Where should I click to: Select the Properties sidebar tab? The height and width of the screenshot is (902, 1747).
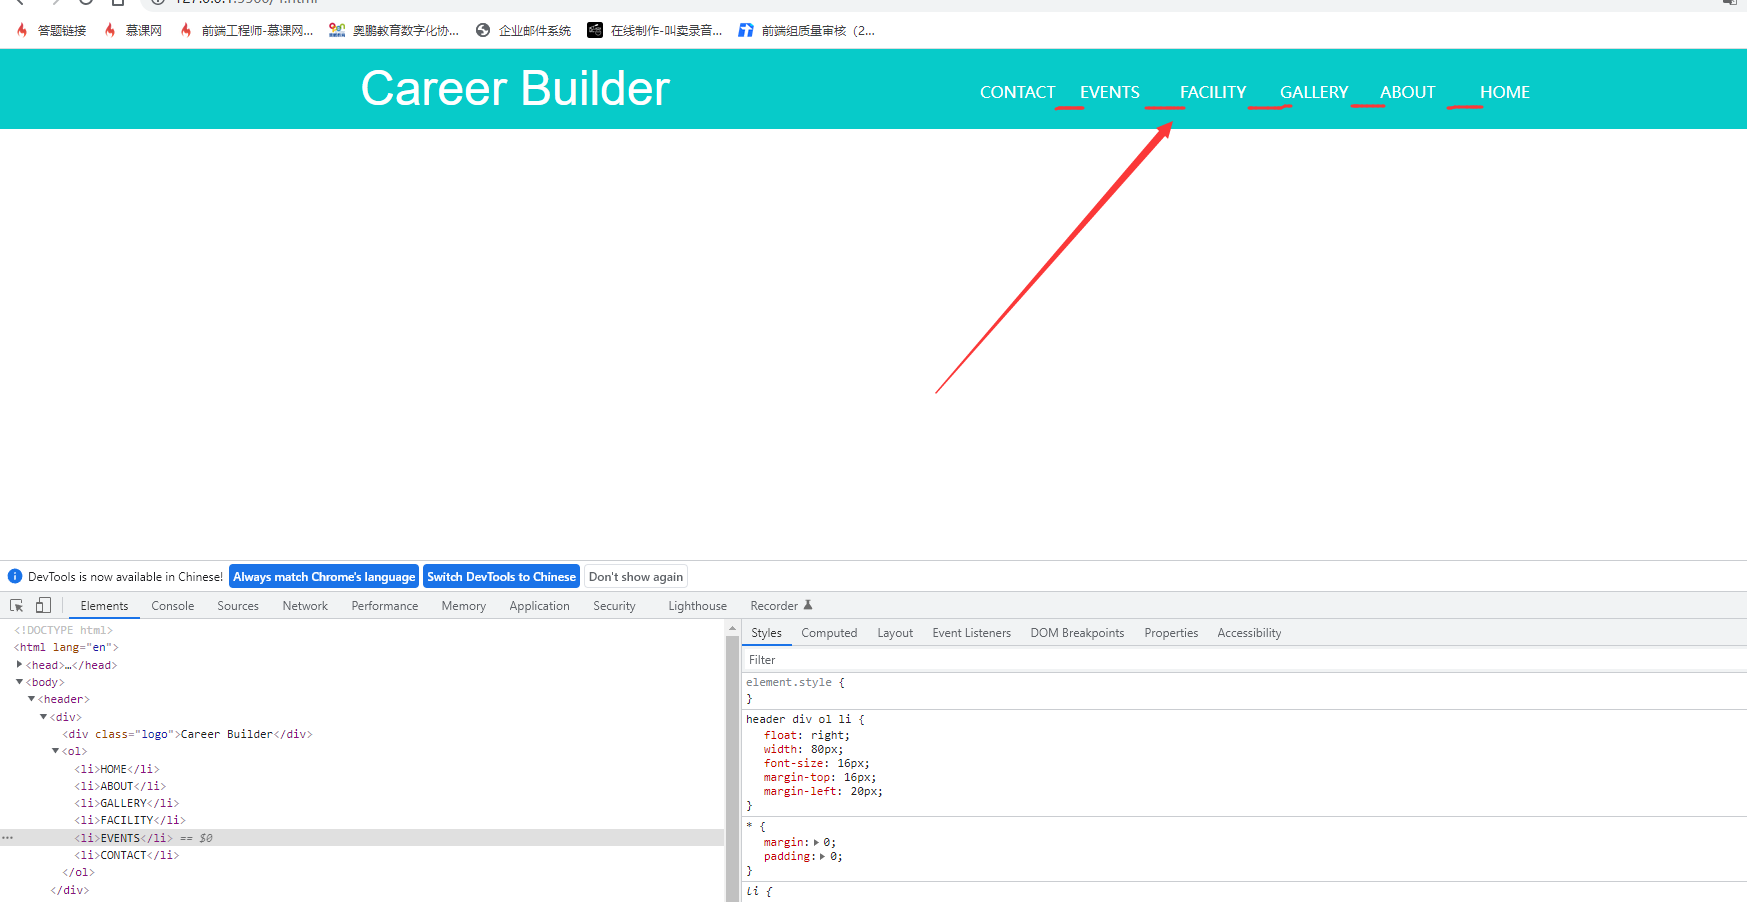coord(1171,633)
